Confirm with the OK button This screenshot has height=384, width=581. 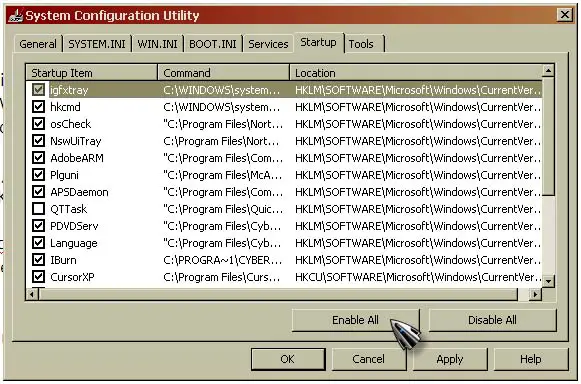tap(288, 359)
